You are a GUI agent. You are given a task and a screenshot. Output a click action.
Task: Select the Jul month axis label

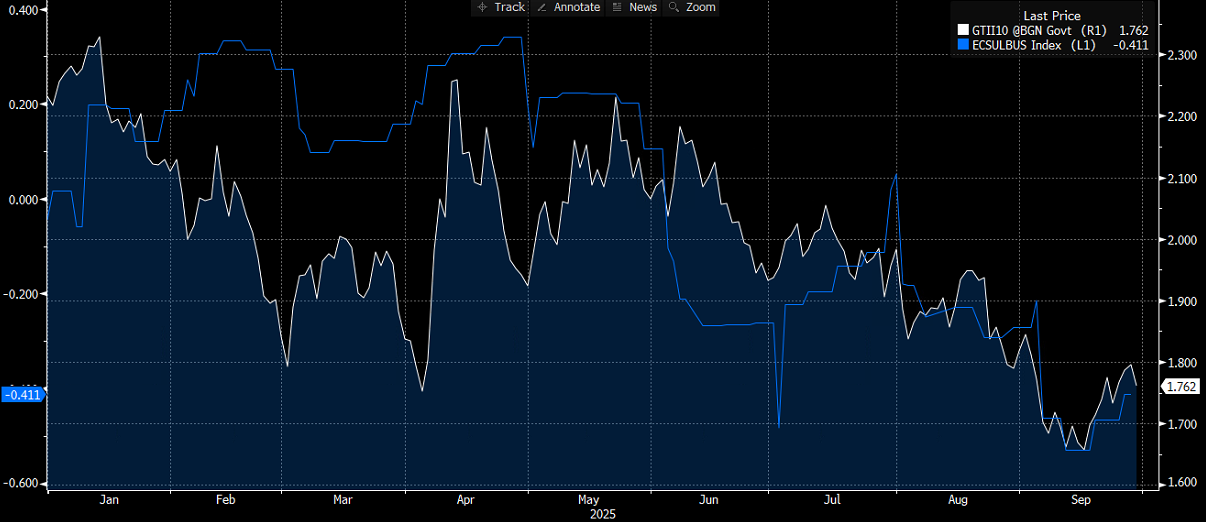(x=830, y=499)
